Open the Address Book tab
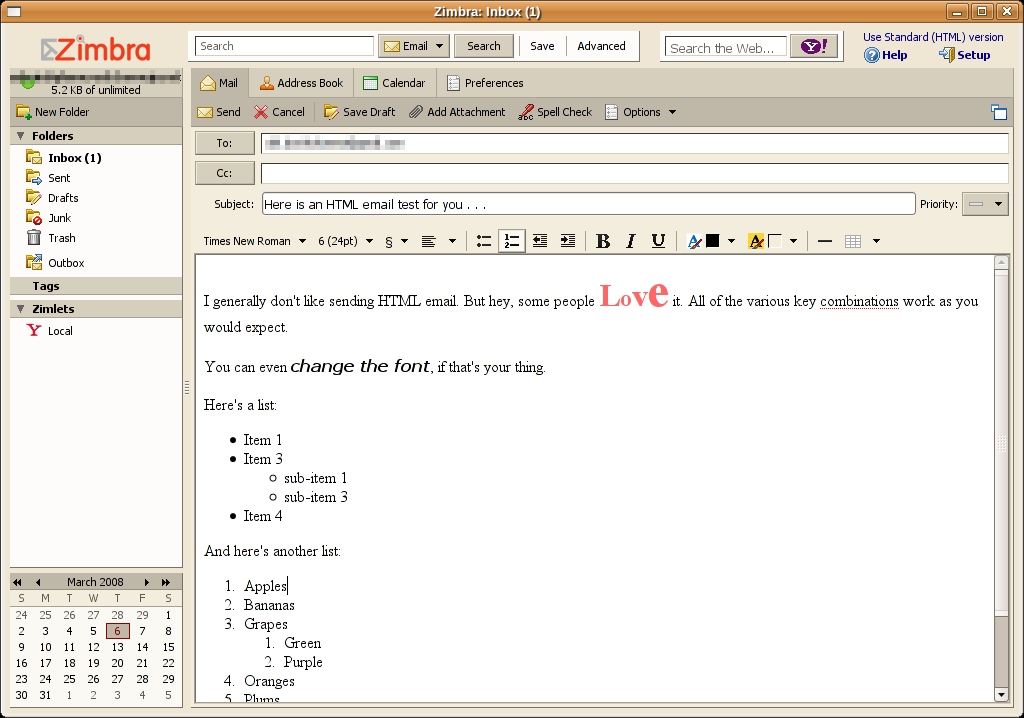 301,83
